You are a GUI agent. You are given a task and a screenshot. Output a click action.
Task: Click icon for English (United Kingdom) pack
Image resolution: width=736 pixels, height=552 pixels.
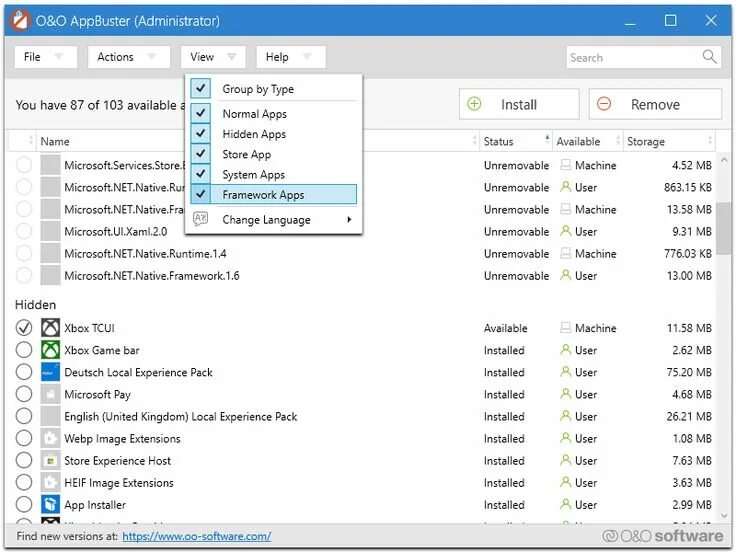pyautogui.click(x=50, y=416)
